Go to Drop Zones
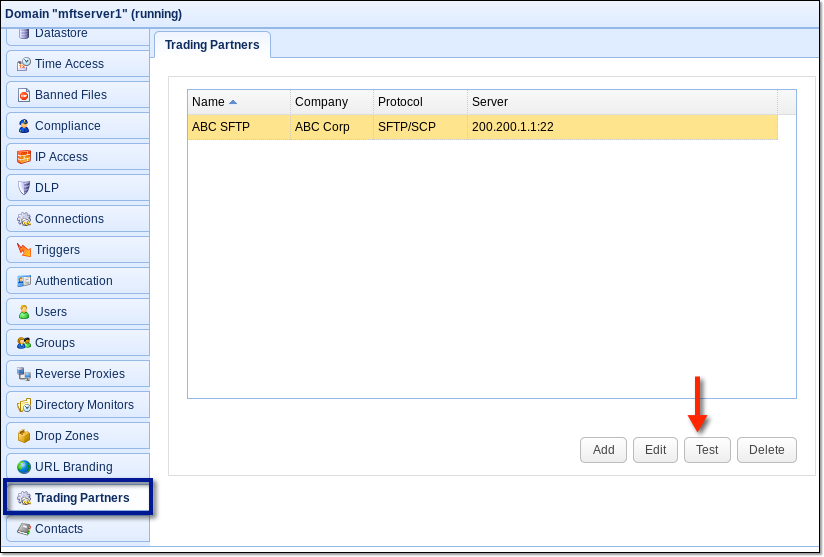Image resolution: width=824 pixels, height=557 pixels. [78, 436]
